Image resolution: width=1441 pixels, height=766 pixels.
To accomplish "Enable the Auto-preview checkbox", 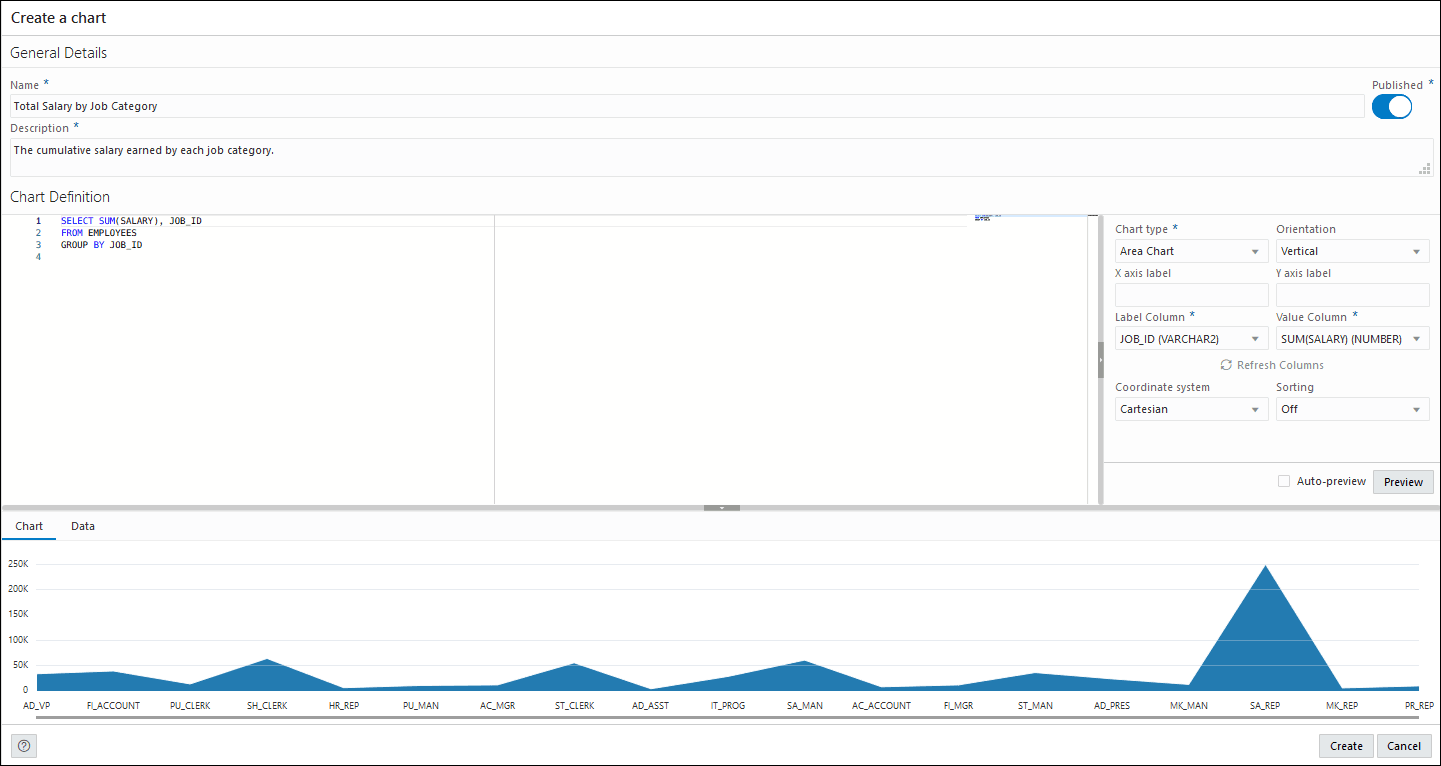I will (1284, 481).
